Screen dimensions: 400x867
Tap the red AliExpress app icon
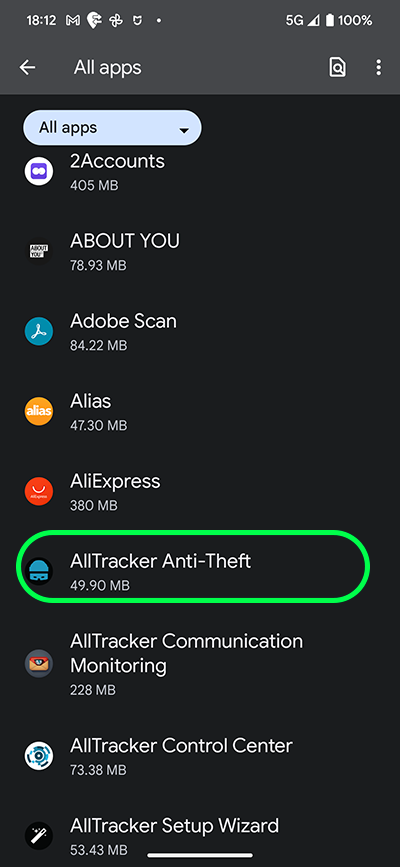pos(39,492)
